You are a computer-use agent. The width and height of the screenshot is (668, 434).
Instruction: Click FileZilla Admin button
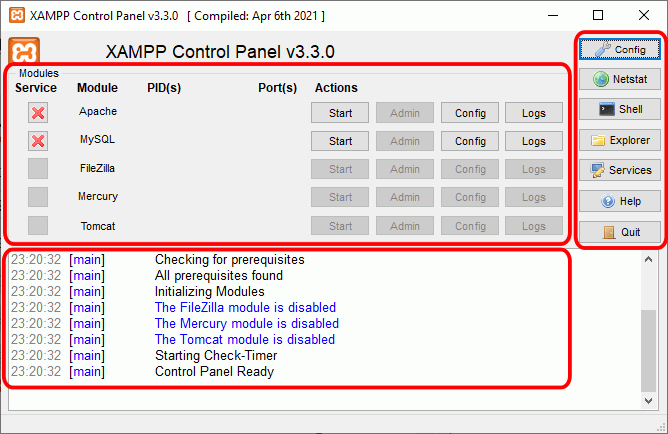405,169
